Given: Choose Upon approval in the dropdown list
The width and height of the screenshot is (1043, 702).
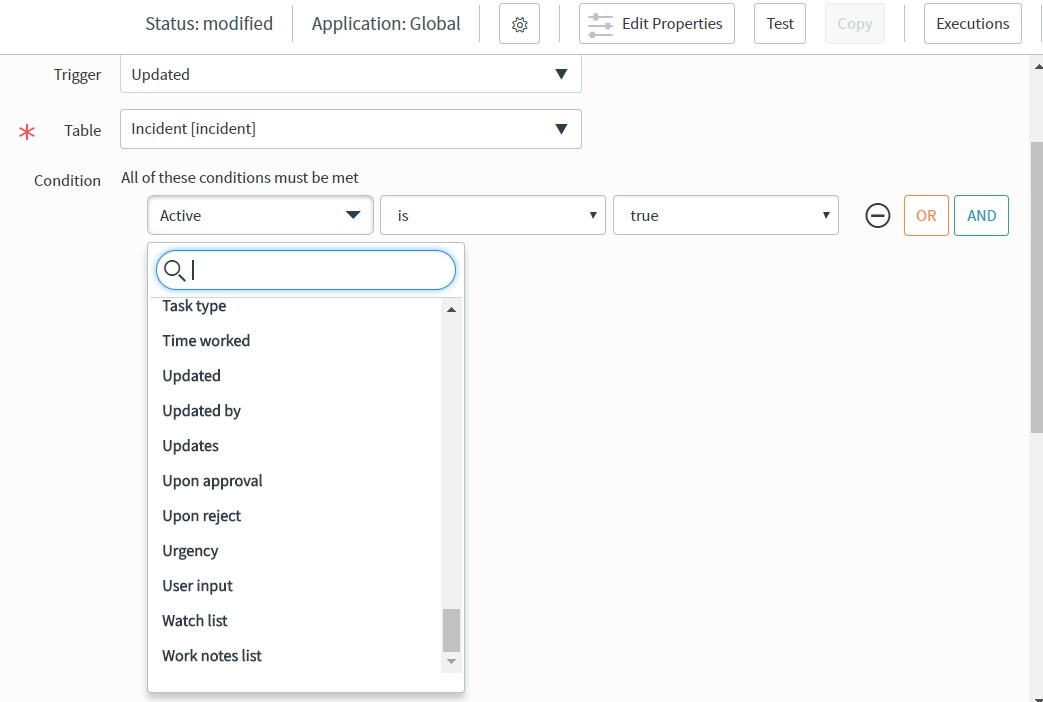Looking at the screenshot, I should [x=212, y=480].
